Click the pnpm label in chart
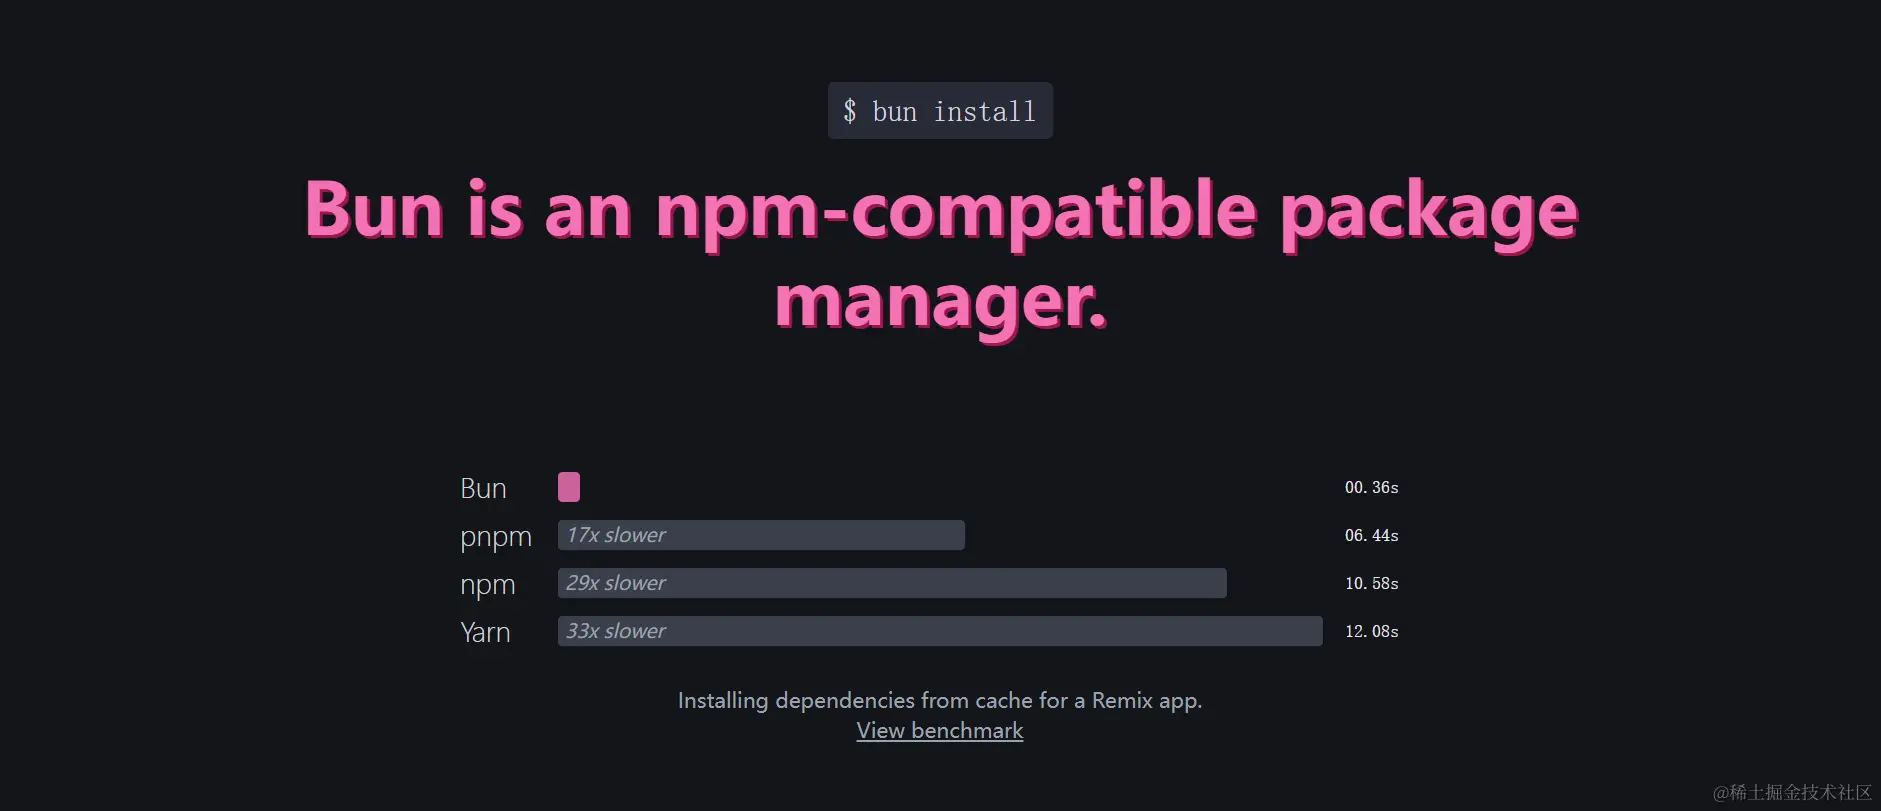Viewport: 1881px width, 811px height. click(496, 537)
